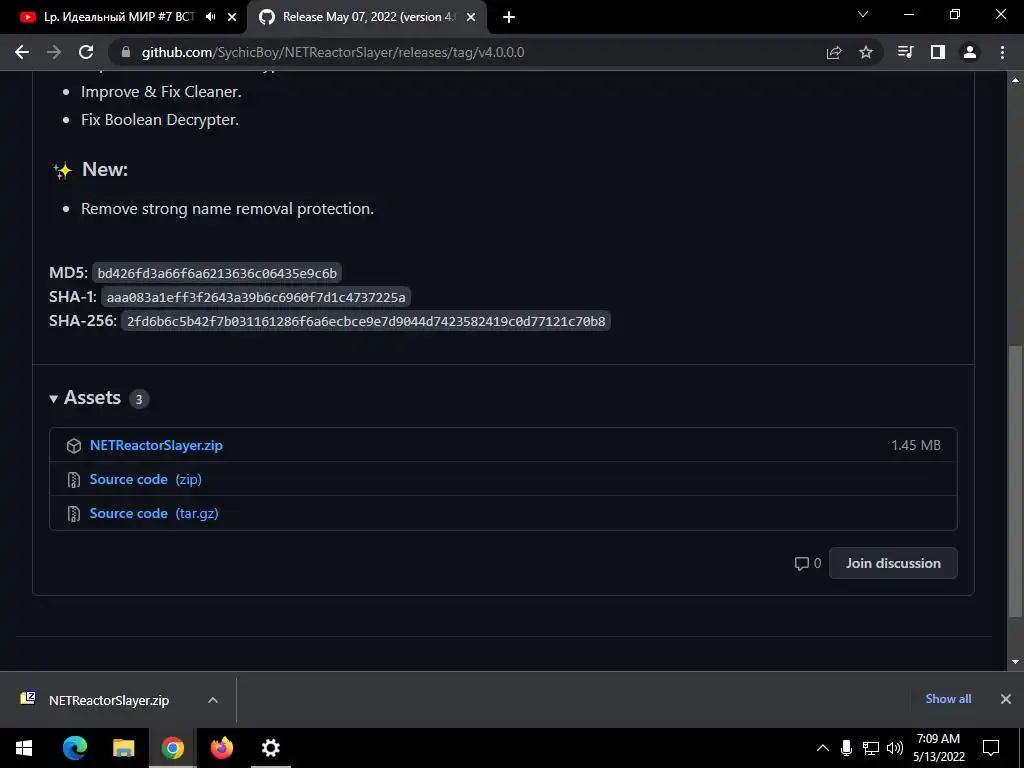This screenshot has width=1024, height=768.
Task: Open the notification center icon
Action: 991,748
